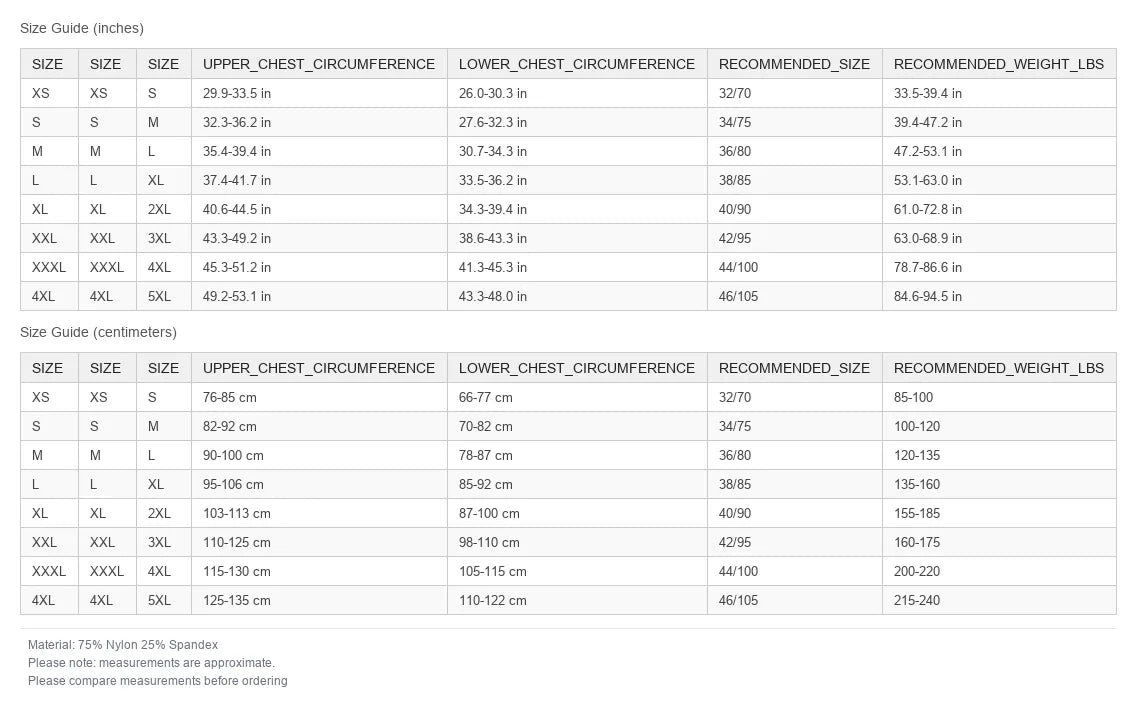Click the 110-122 cm cell
Screen dimensions: 1136x722
[577, 600]
